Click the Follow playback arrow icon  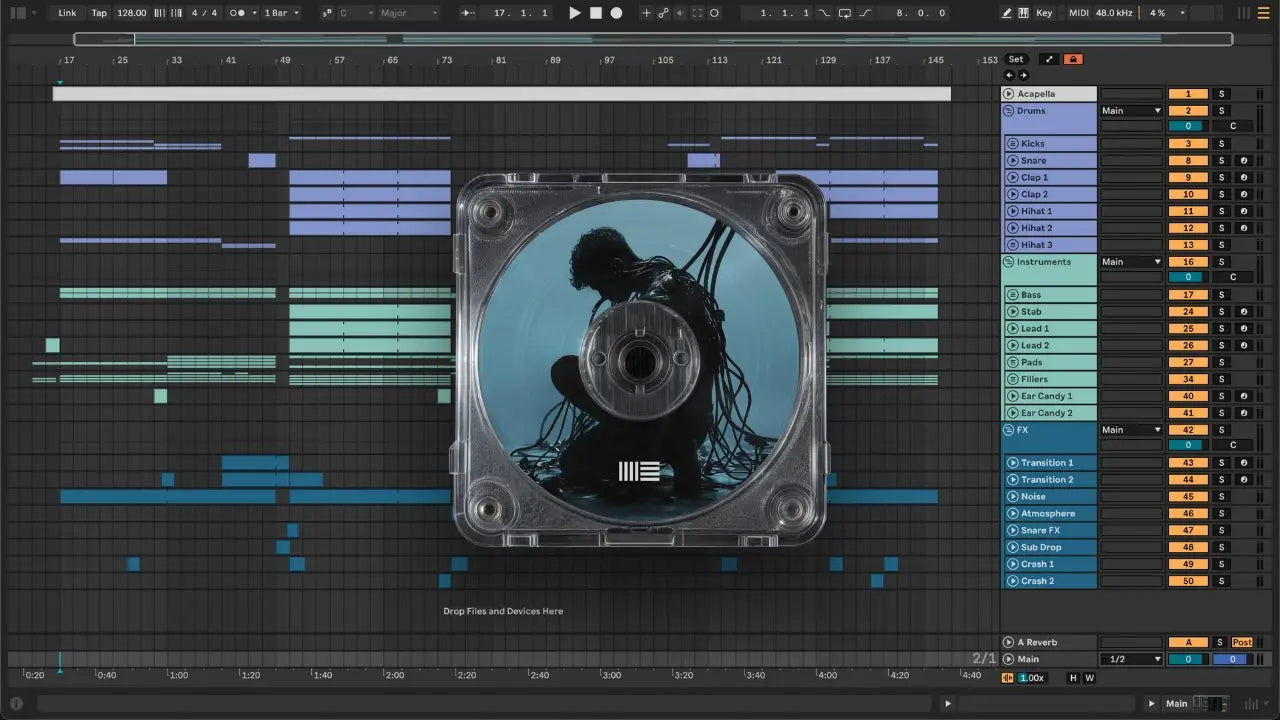click(468, 13)
